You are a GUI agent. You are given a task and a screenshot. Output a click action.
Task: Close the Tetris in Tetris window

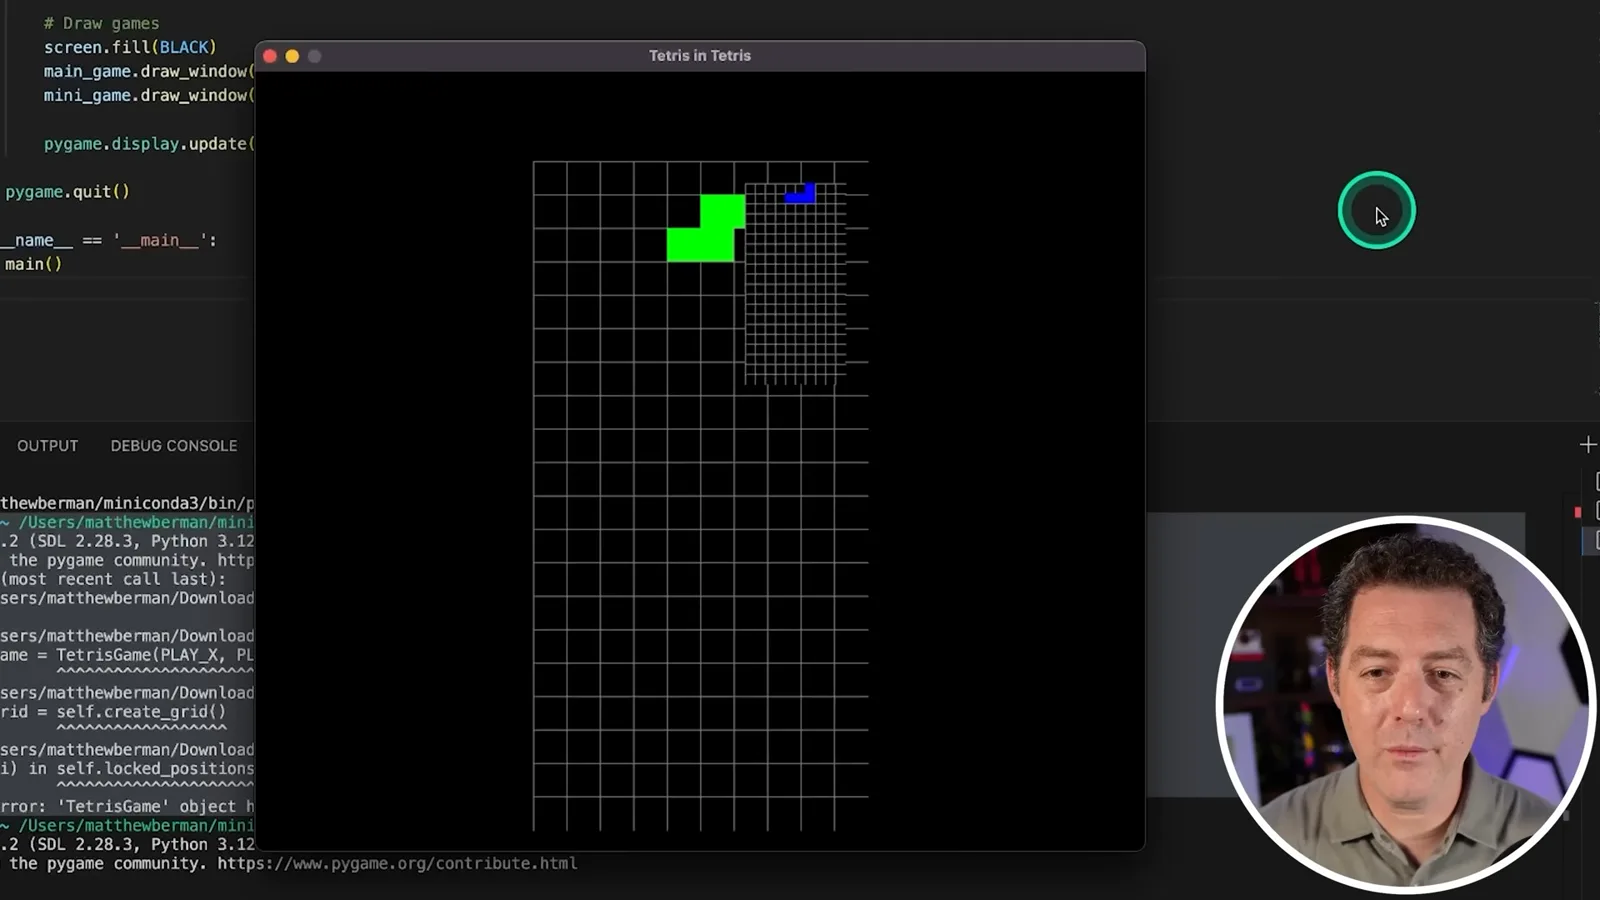click(270, 56)
